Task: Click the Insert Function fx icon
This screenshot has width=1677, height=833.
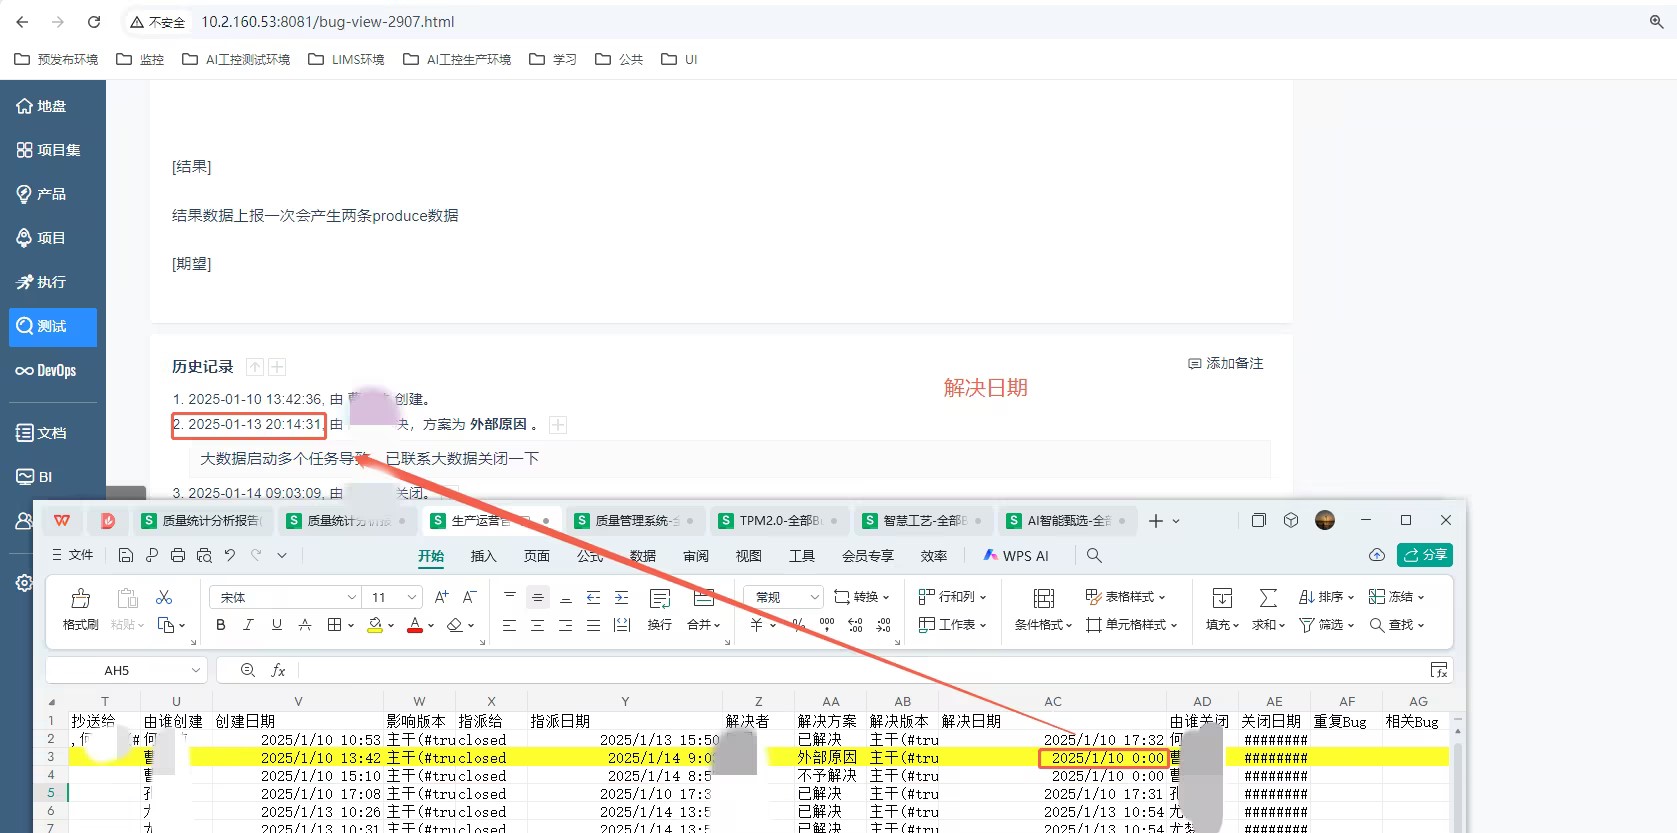Action: pos(279,670)
